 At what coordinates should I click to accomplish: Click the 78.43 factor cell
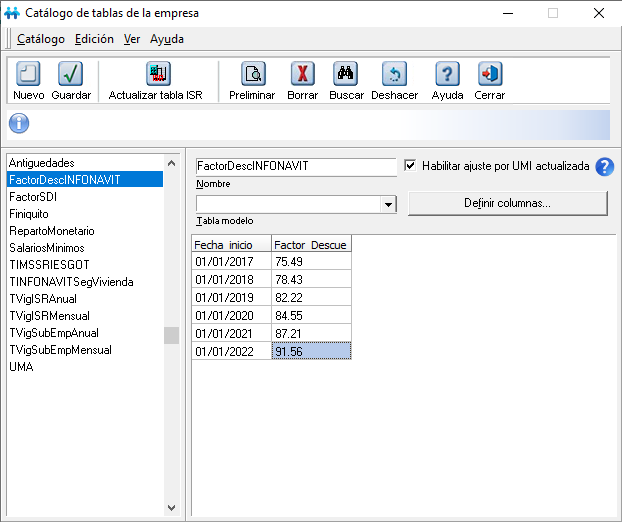tap(311, 279)
